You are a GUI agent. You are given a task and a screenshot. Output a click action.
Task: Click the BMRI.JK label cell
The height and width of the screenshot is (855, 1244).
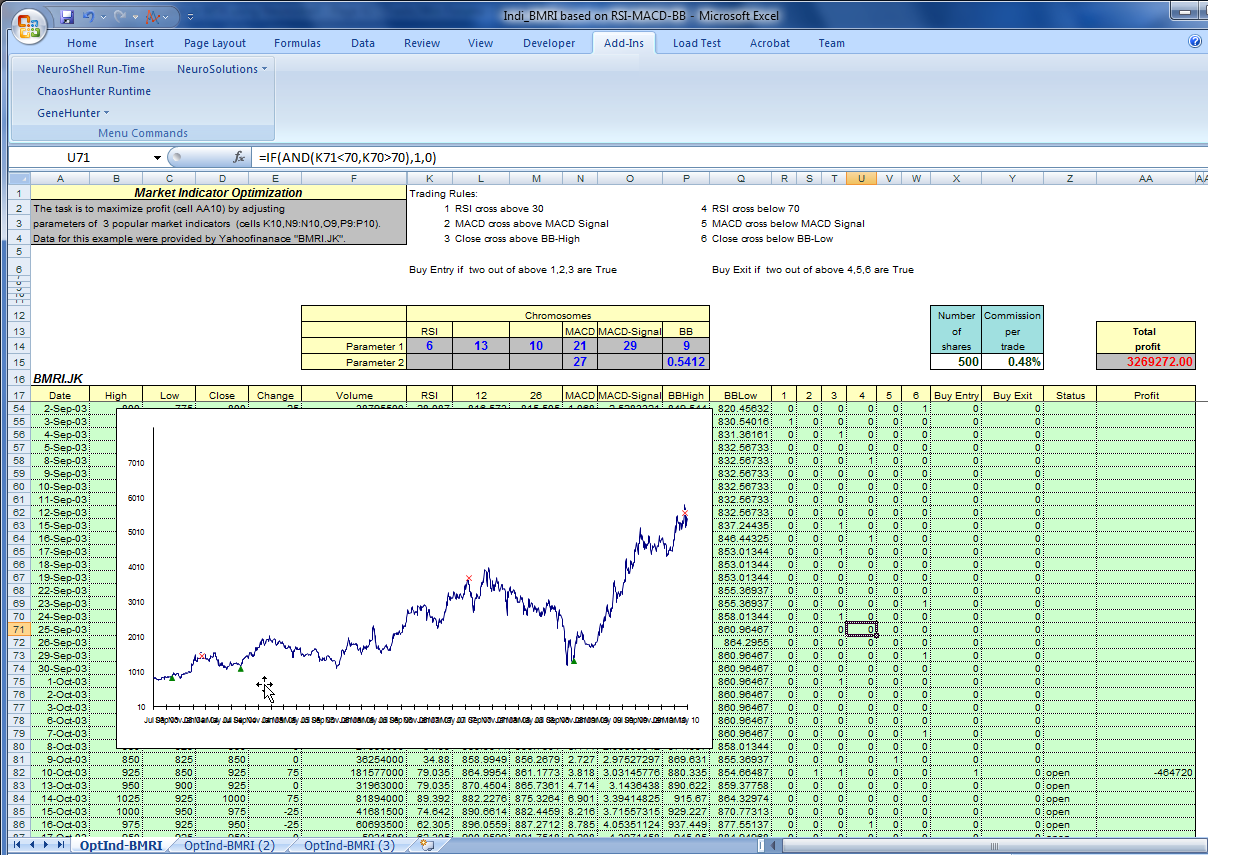point(59,380)
